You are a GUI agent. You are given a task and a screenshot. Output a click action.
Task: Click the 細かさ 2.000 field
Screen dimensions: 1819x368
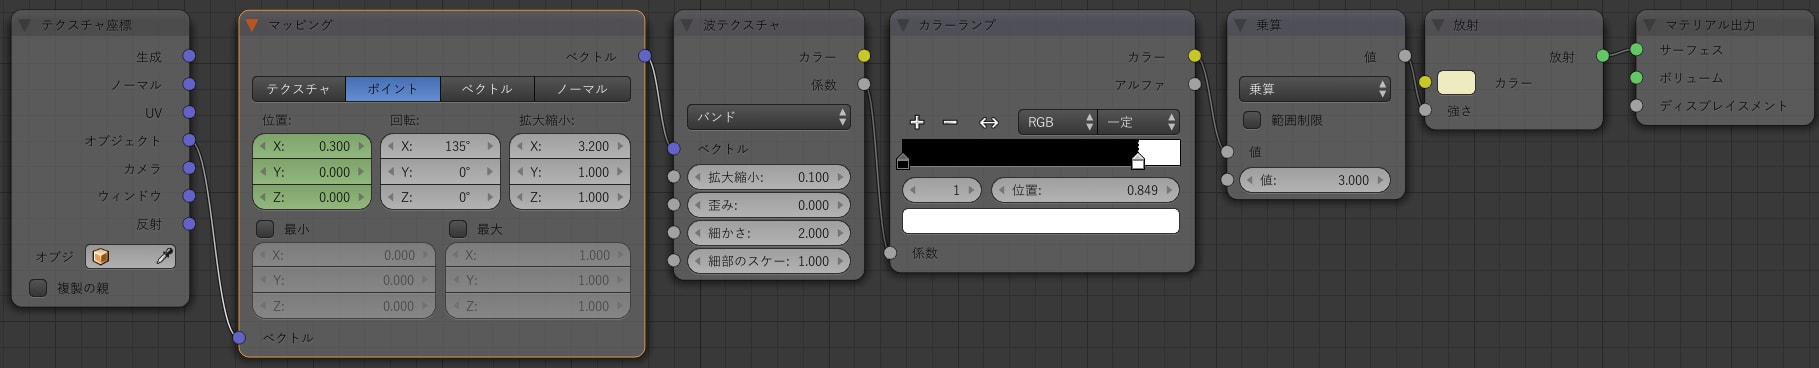(x=769, y=233)
